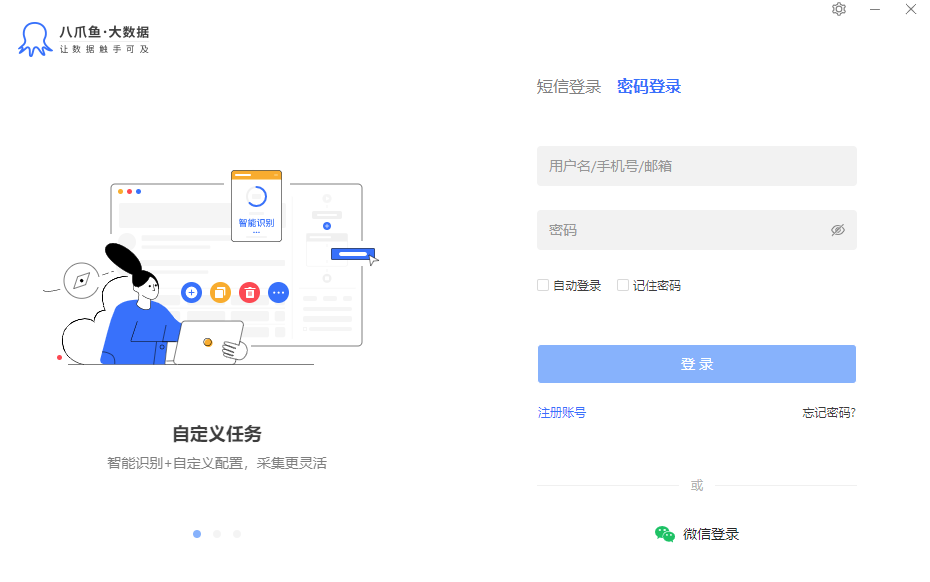930x582 pixels.
Task: Click the 自定义任务 heading text
Action: [217, 434]
